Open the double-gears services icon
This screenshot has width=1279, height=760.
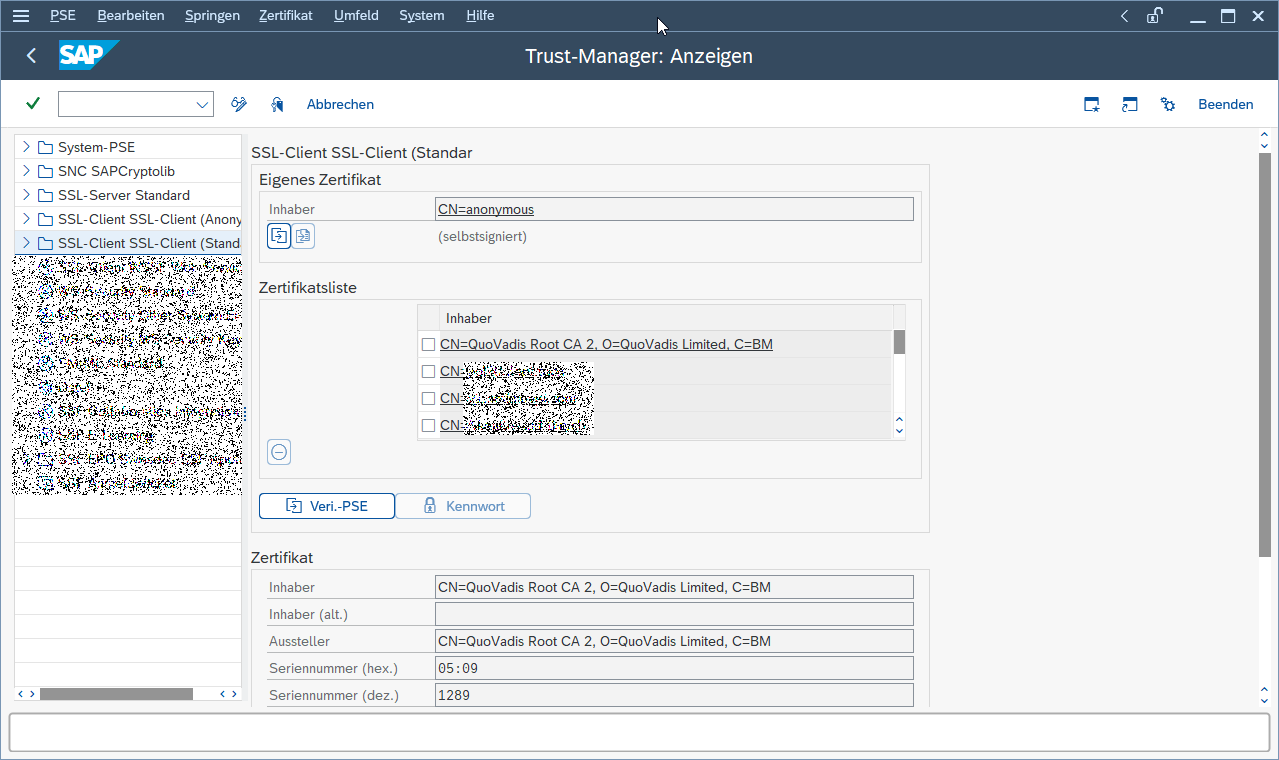point(1167,104)
